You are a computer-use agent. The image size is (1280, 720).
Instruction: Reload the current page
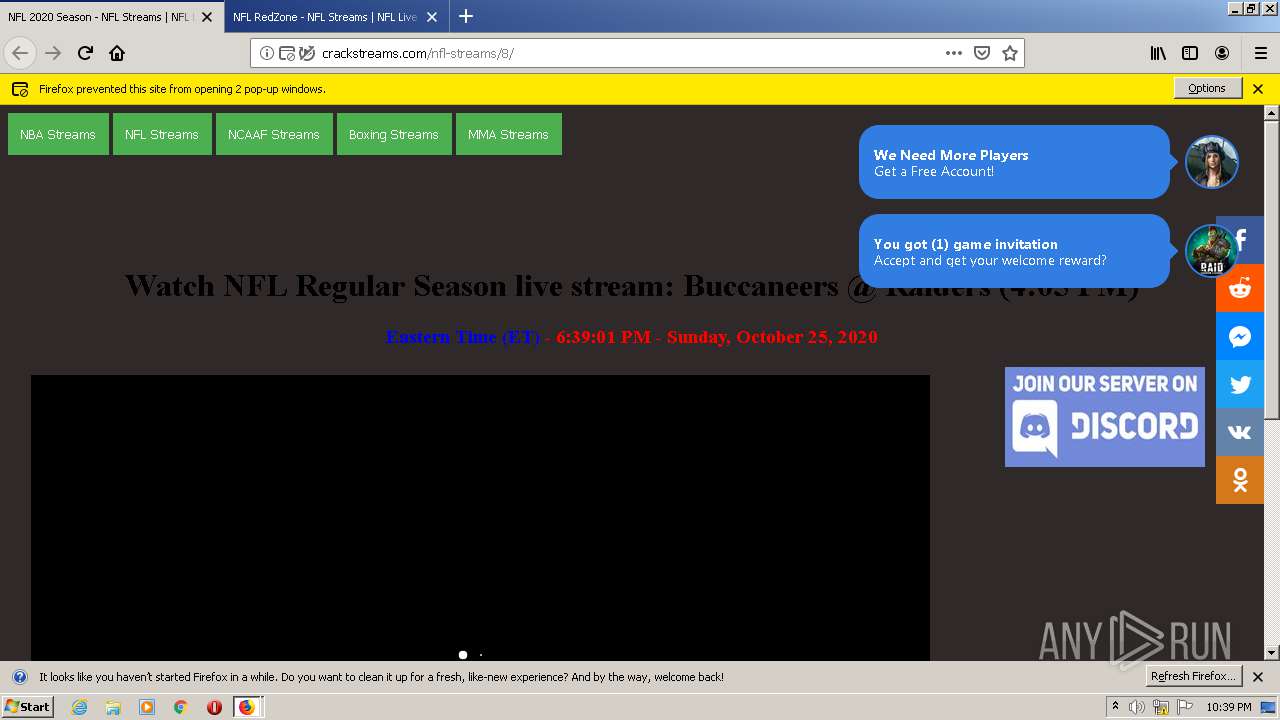pyautogui.click(x=85, y=53)
